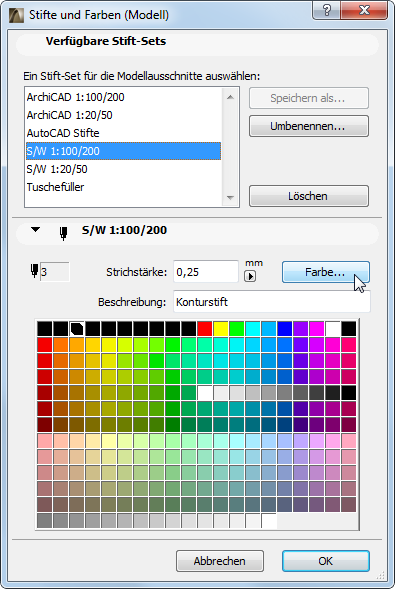395x589 pixels.
Task: Click the ArchiCAD title bar icon
Action: [17, 15]
